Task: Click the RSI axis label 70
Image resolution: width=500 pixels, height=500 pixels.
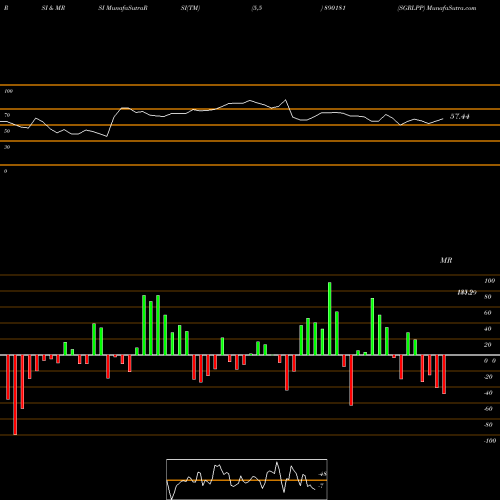Action: pos(7,115)
